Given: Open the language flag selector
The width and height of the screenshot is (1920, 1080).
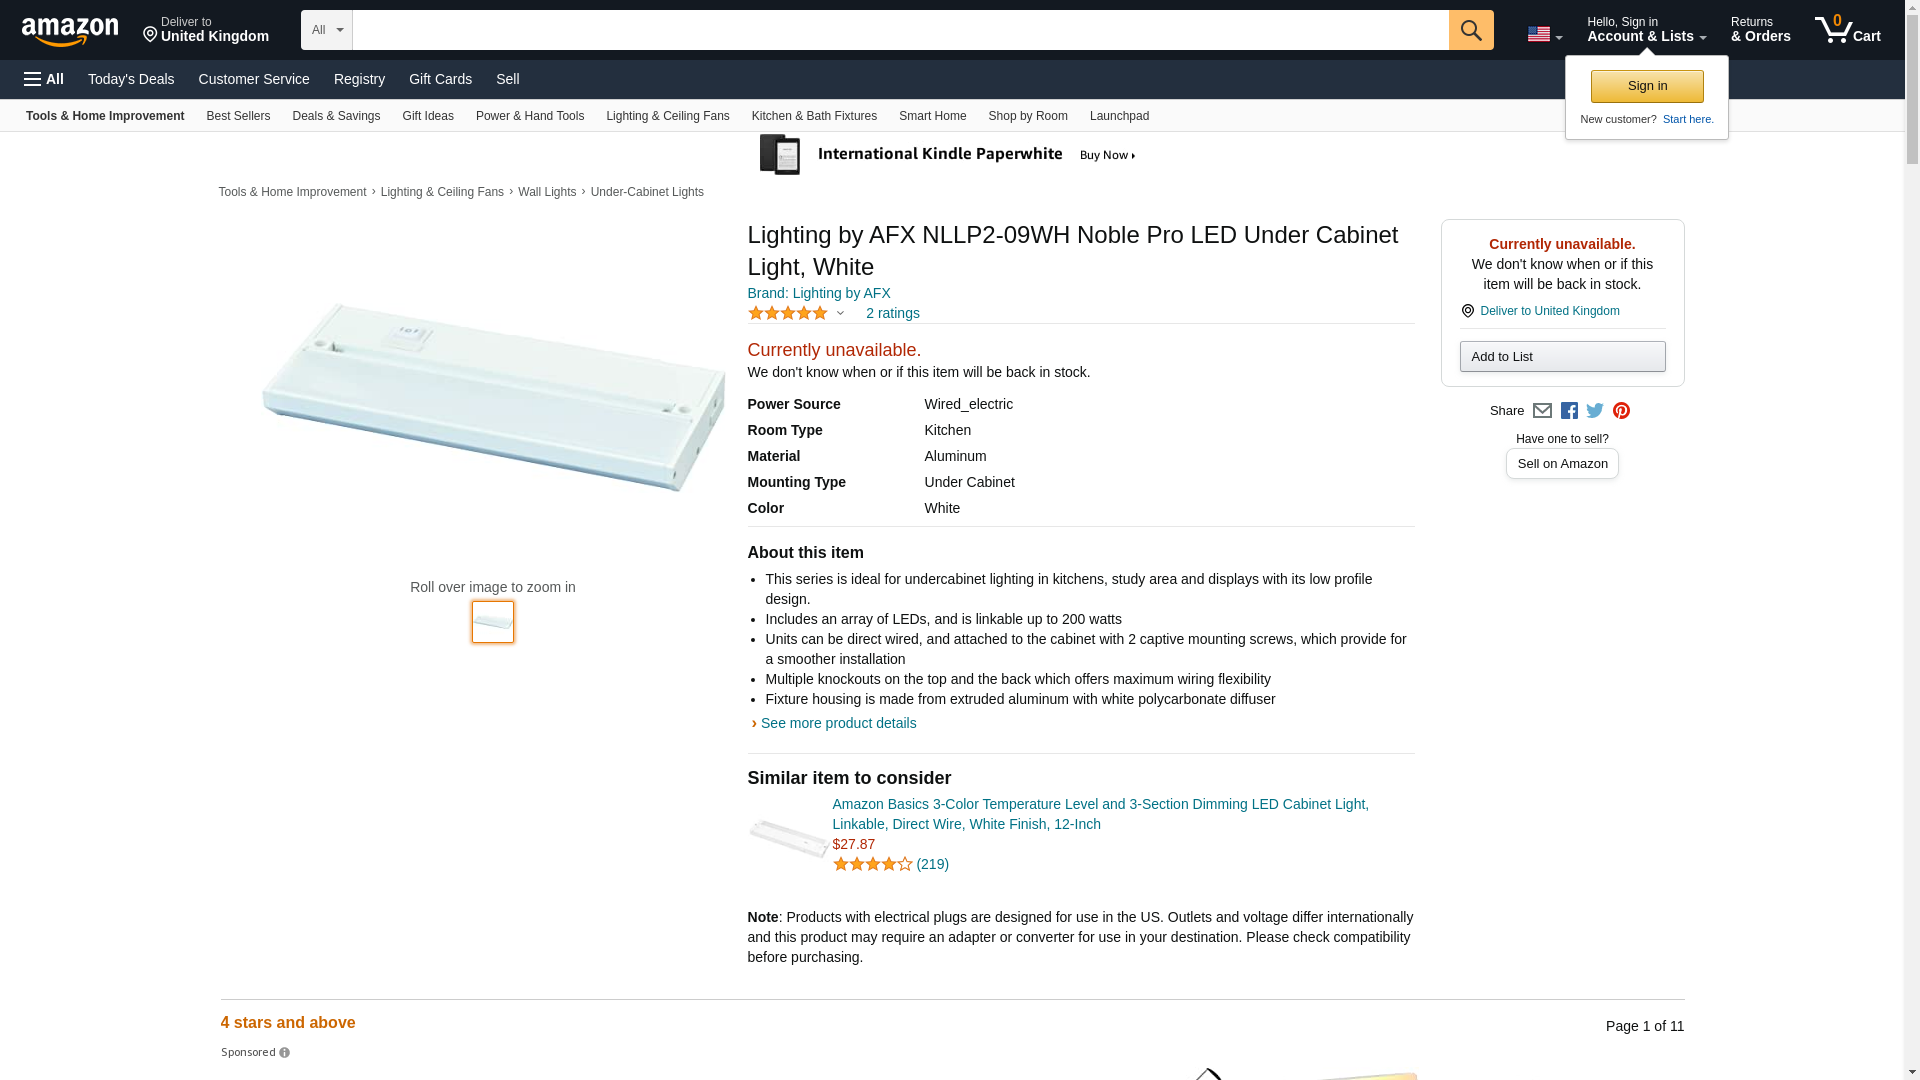Looking at the screenshot, I should [x=1544, y=34].
